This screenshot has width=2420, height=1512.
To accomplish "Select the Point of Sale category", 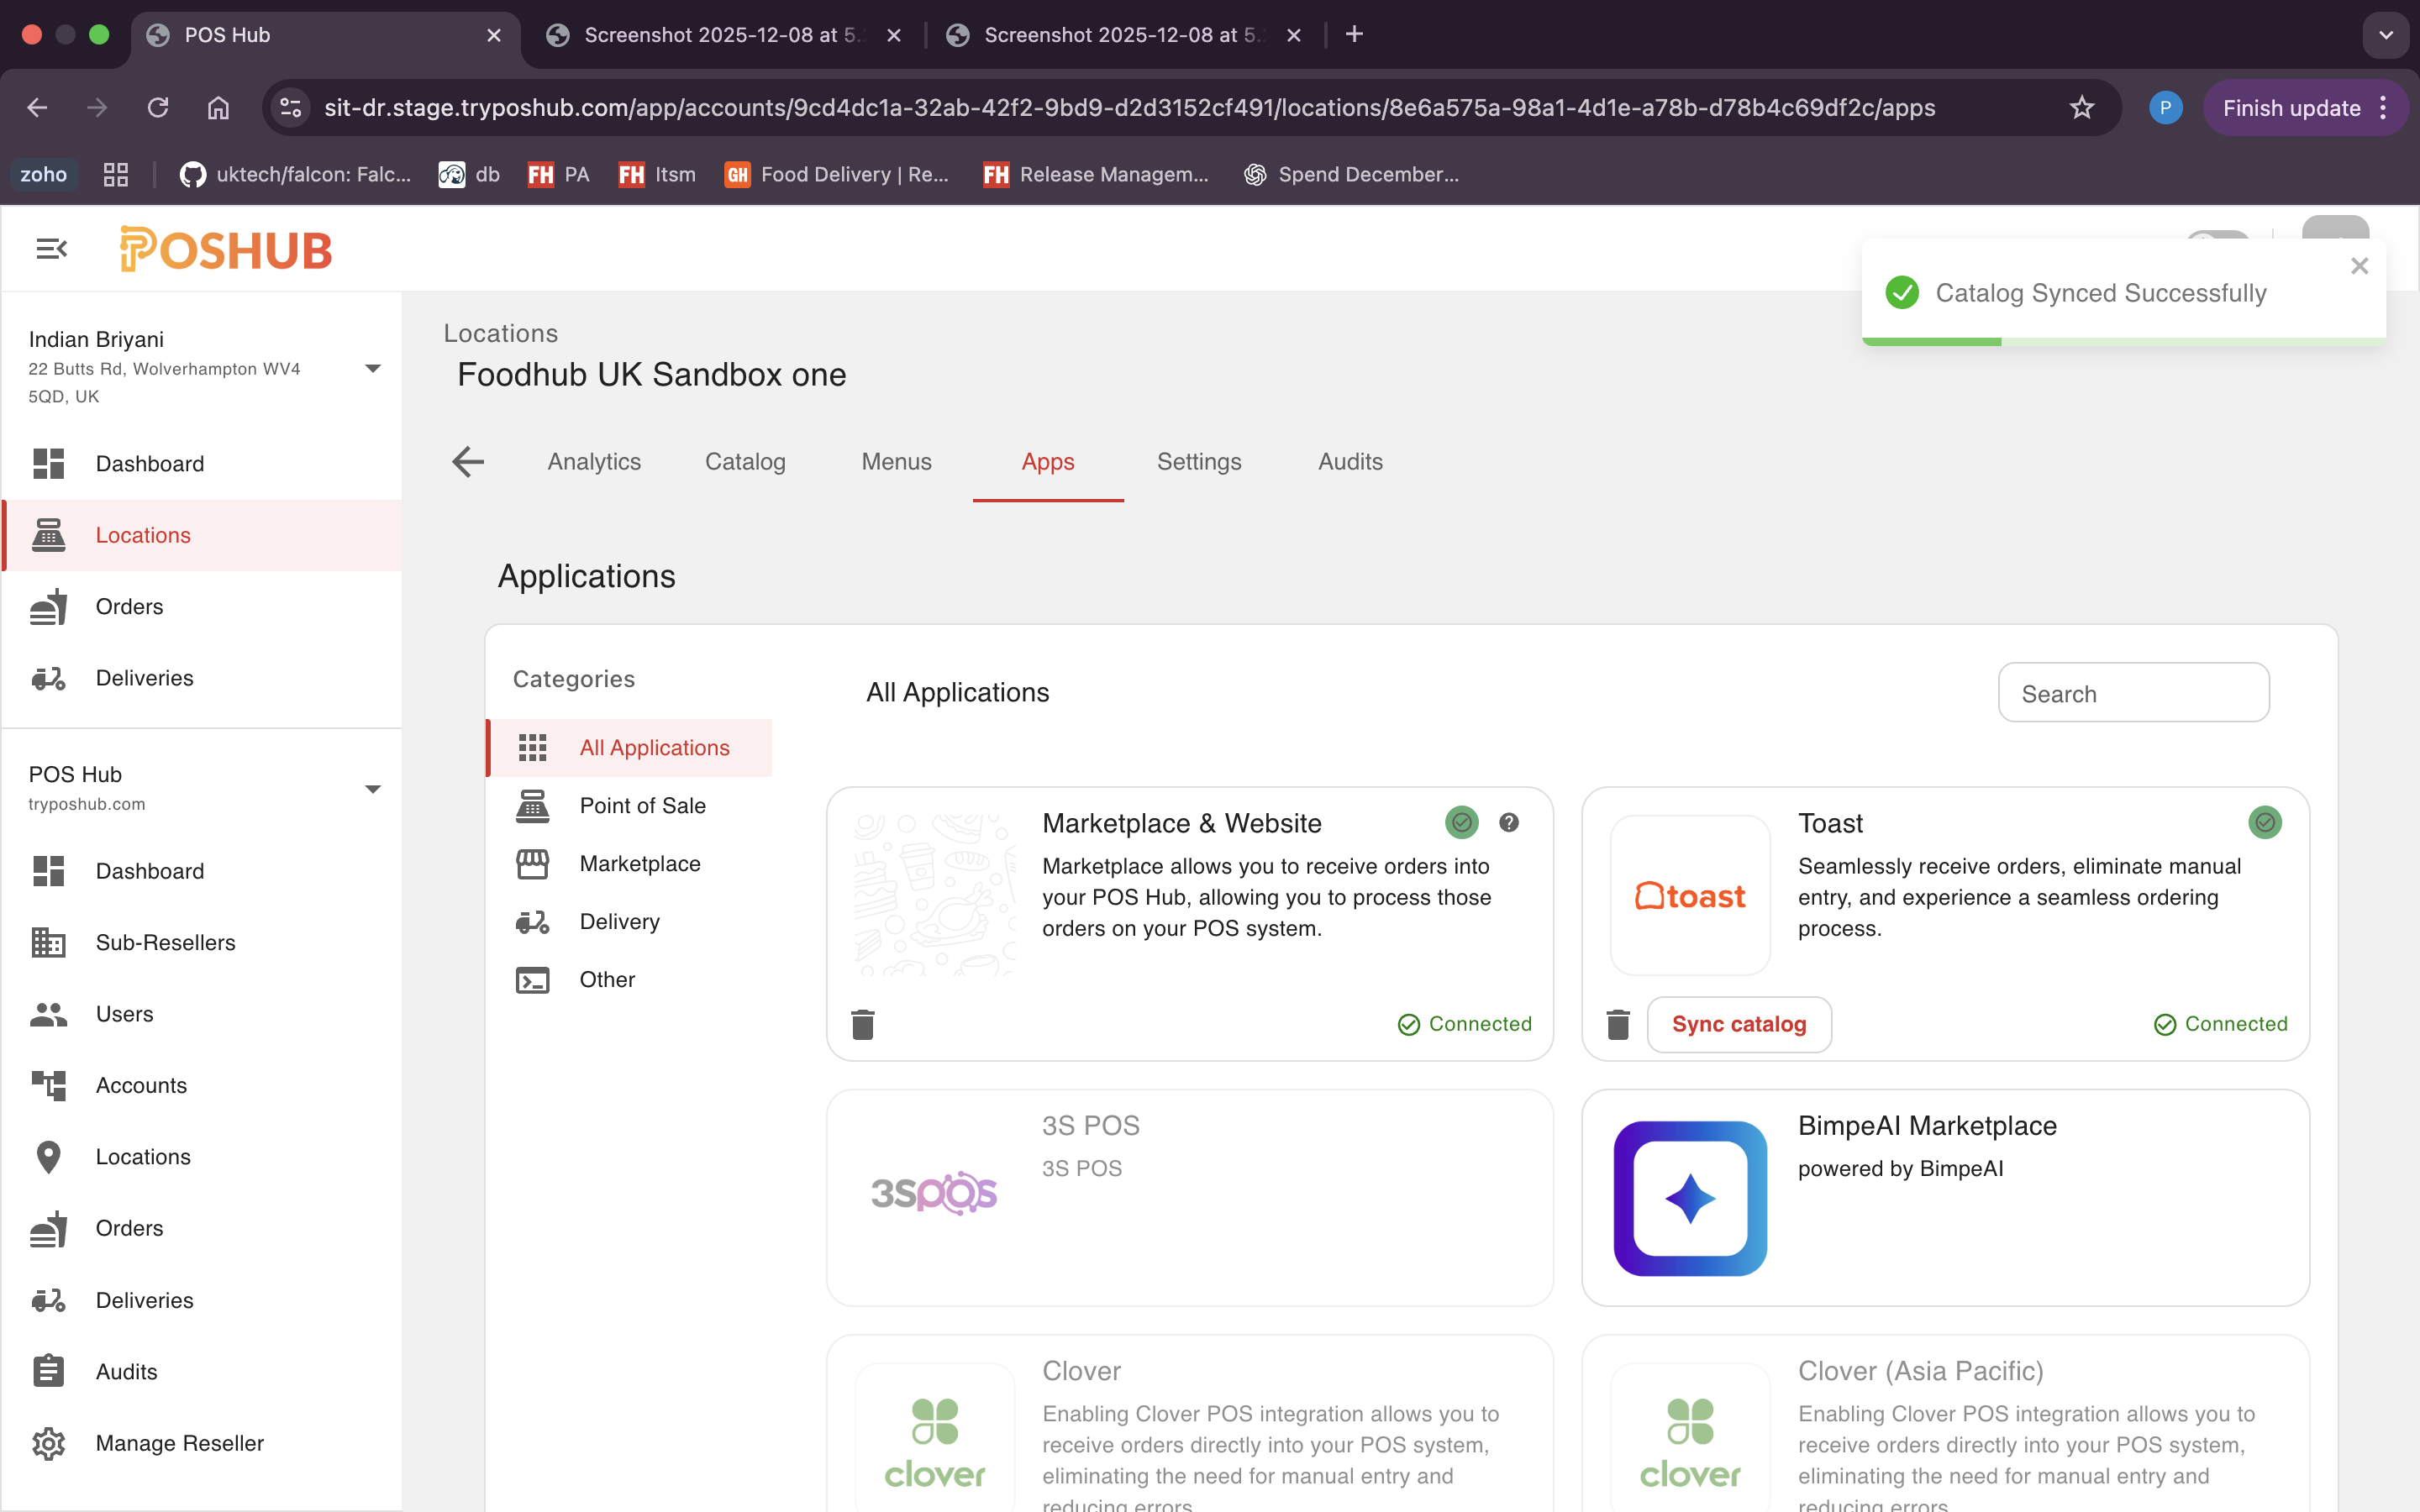I will [642, 805].
